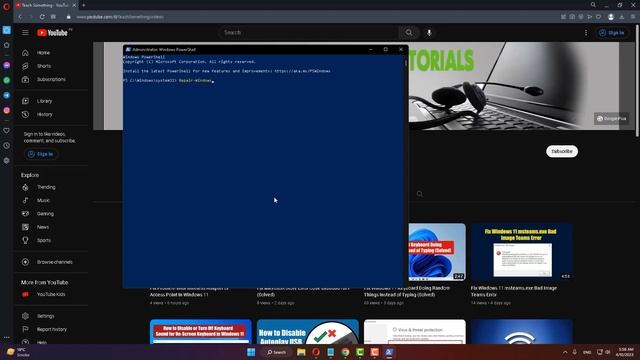The width and height of the screenshot is (640, 360).
Task: Open the taskbar weather widget
Action: pos(18,352)
